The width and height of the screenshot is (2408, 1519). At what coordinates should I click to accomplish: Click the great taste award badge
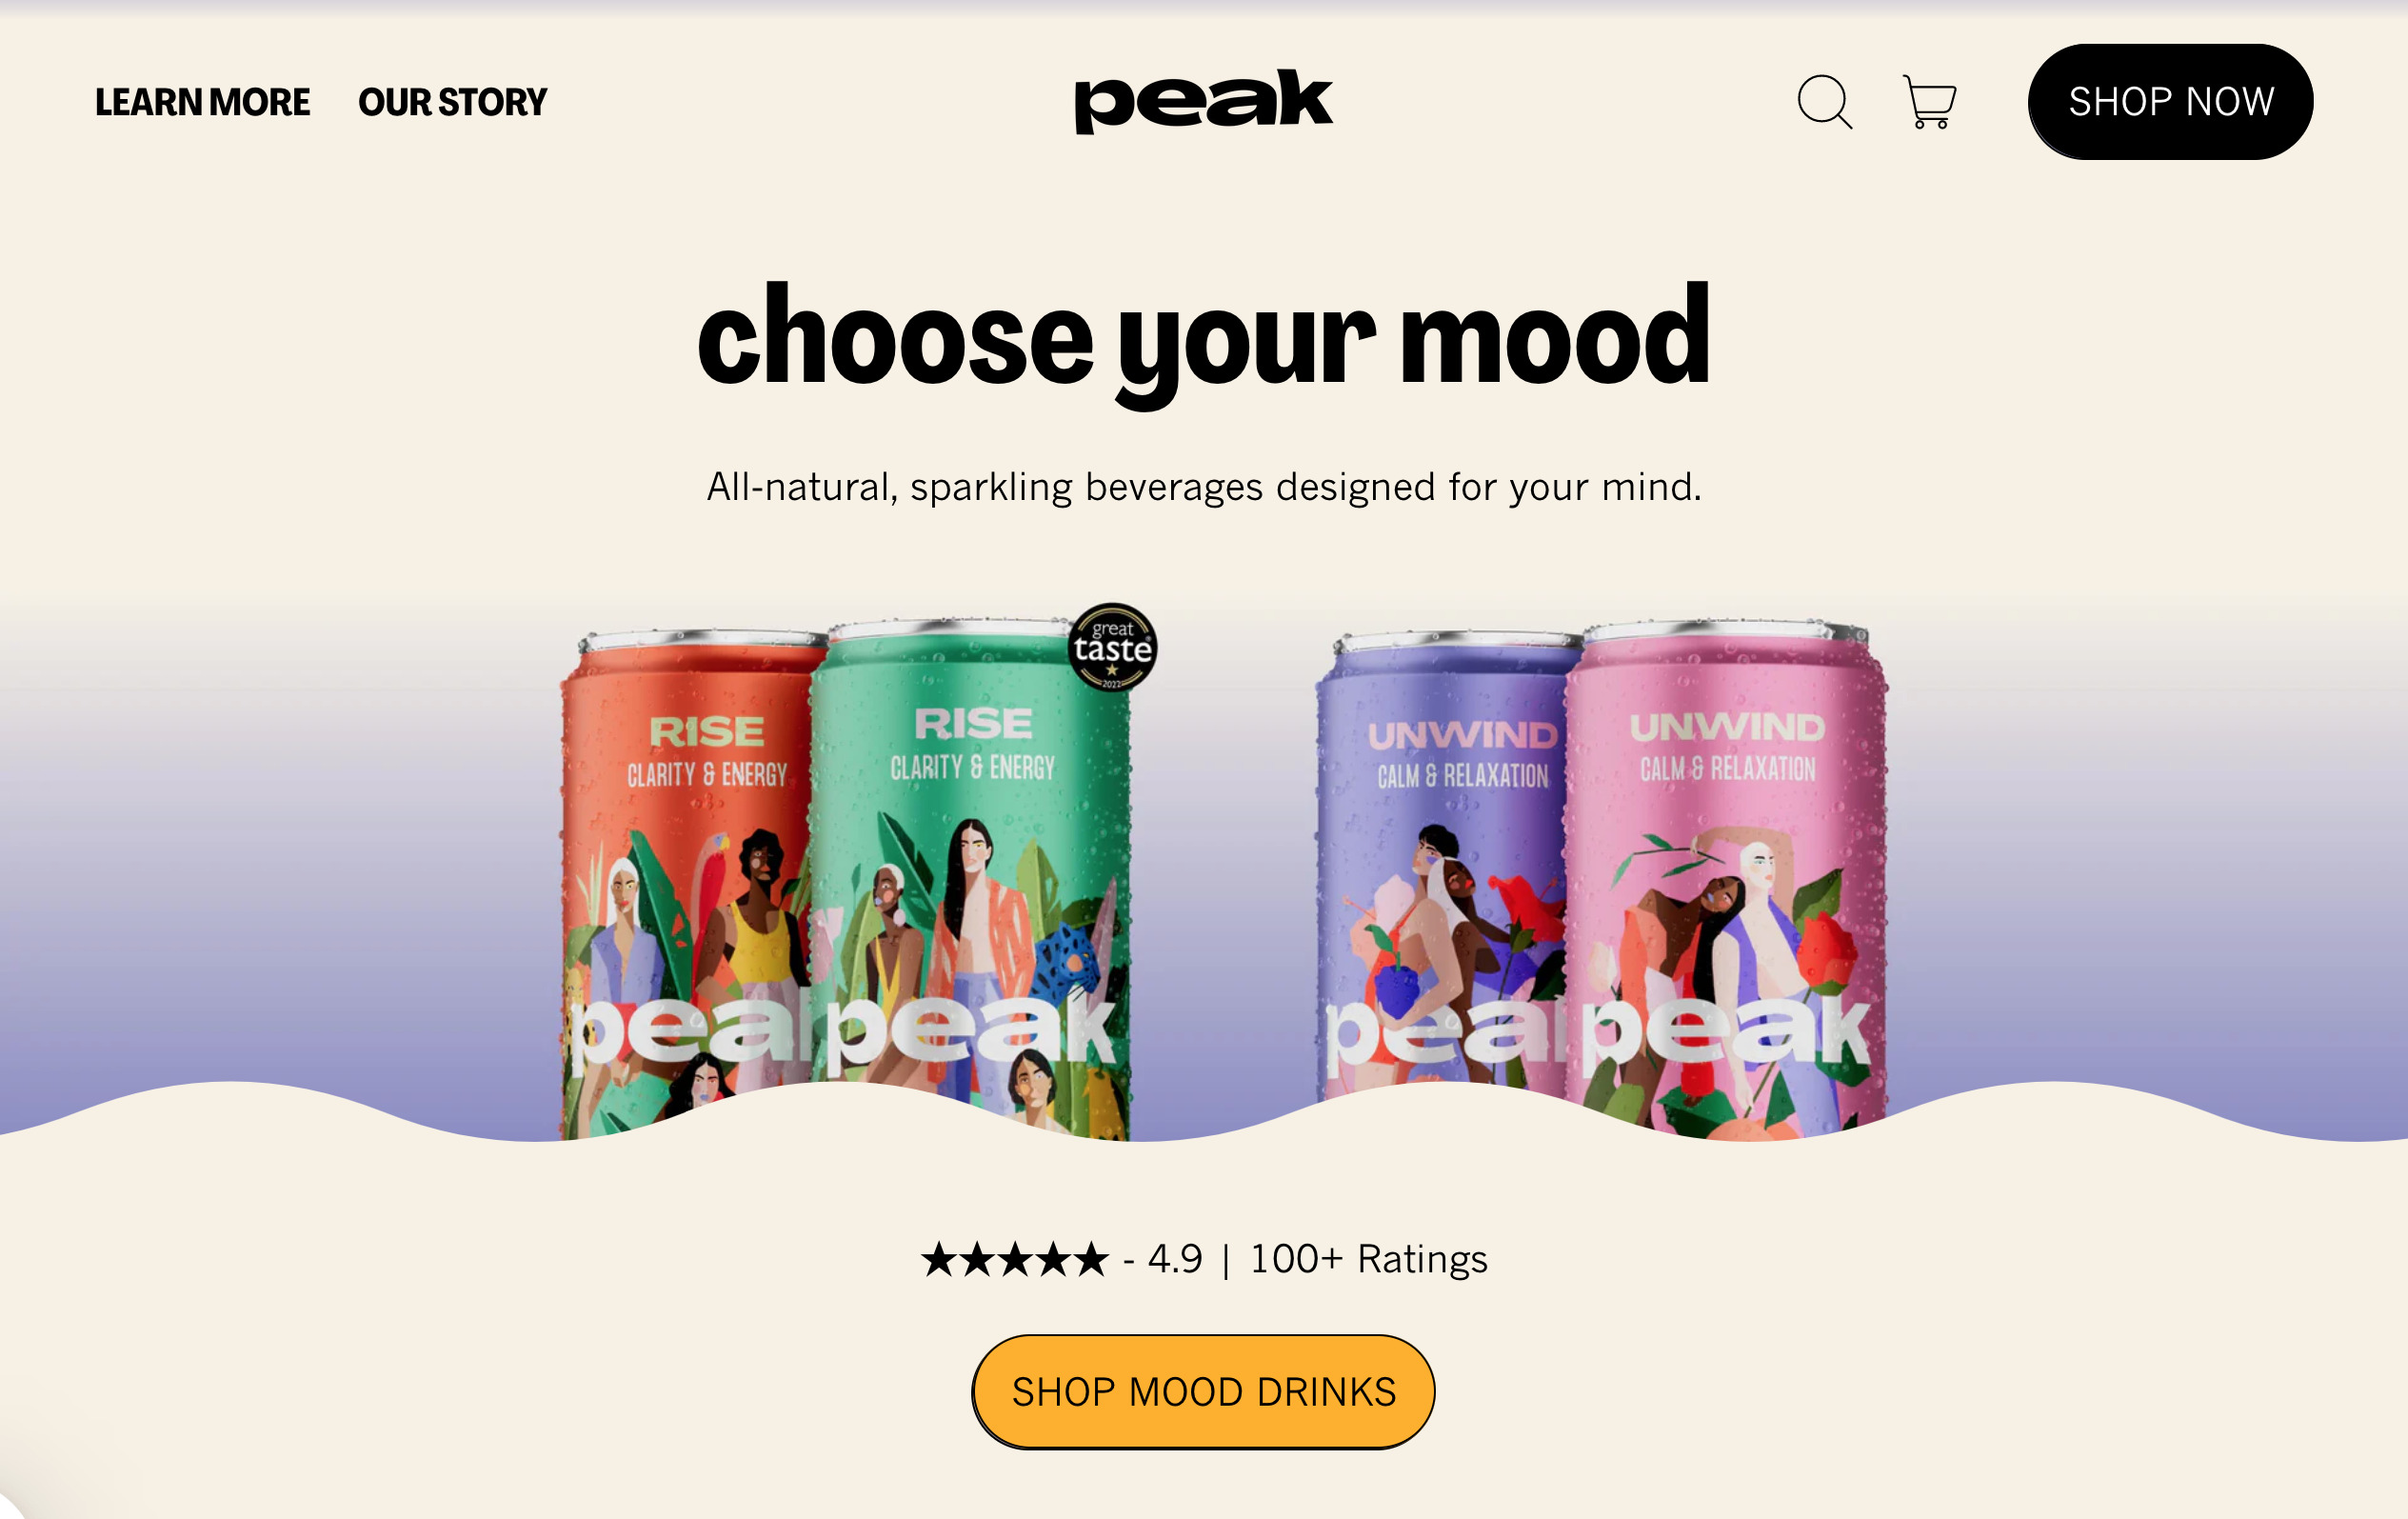1113,647
